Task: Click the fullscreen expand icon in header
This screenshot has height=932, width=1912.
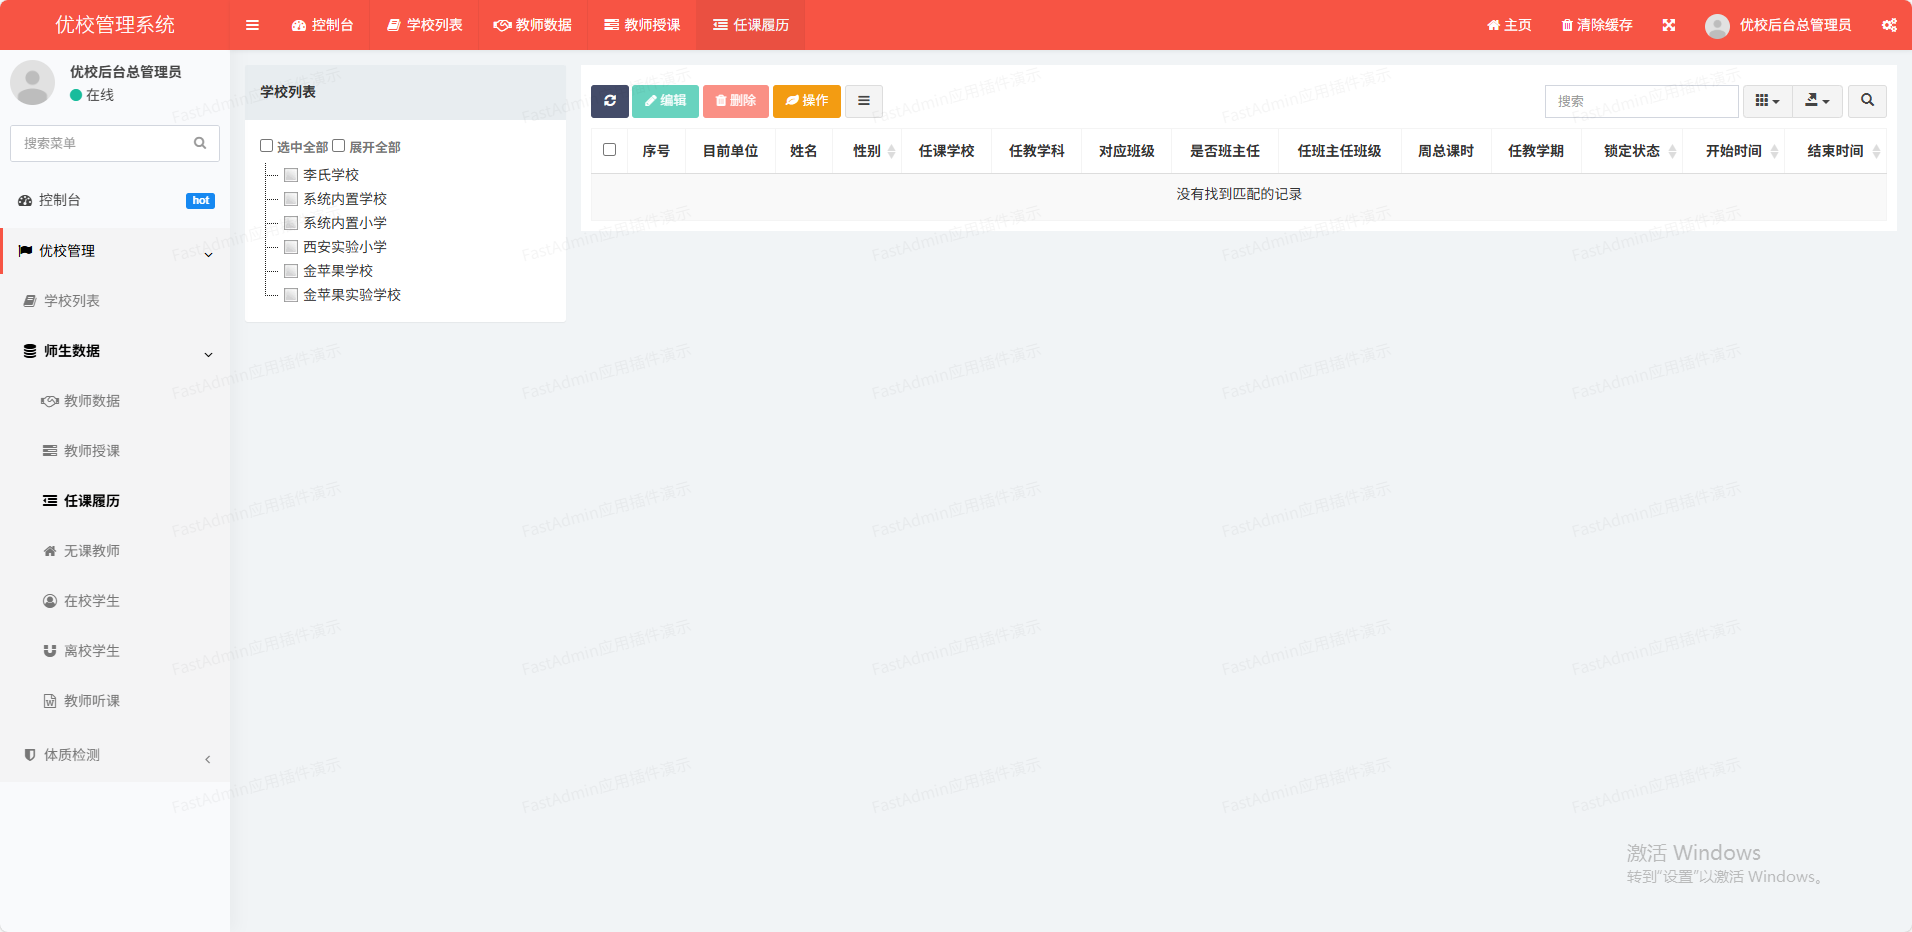Action: pos(1668,25)
